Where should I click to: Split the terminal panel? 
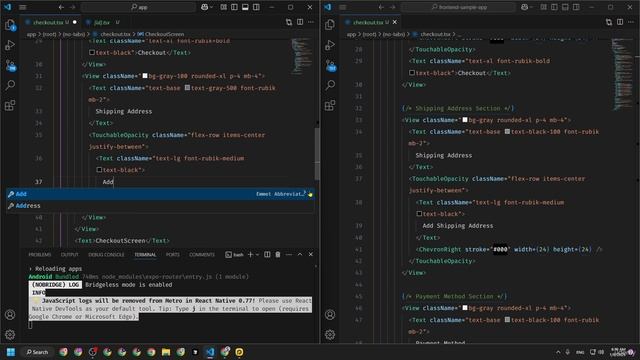coord(267,254)
